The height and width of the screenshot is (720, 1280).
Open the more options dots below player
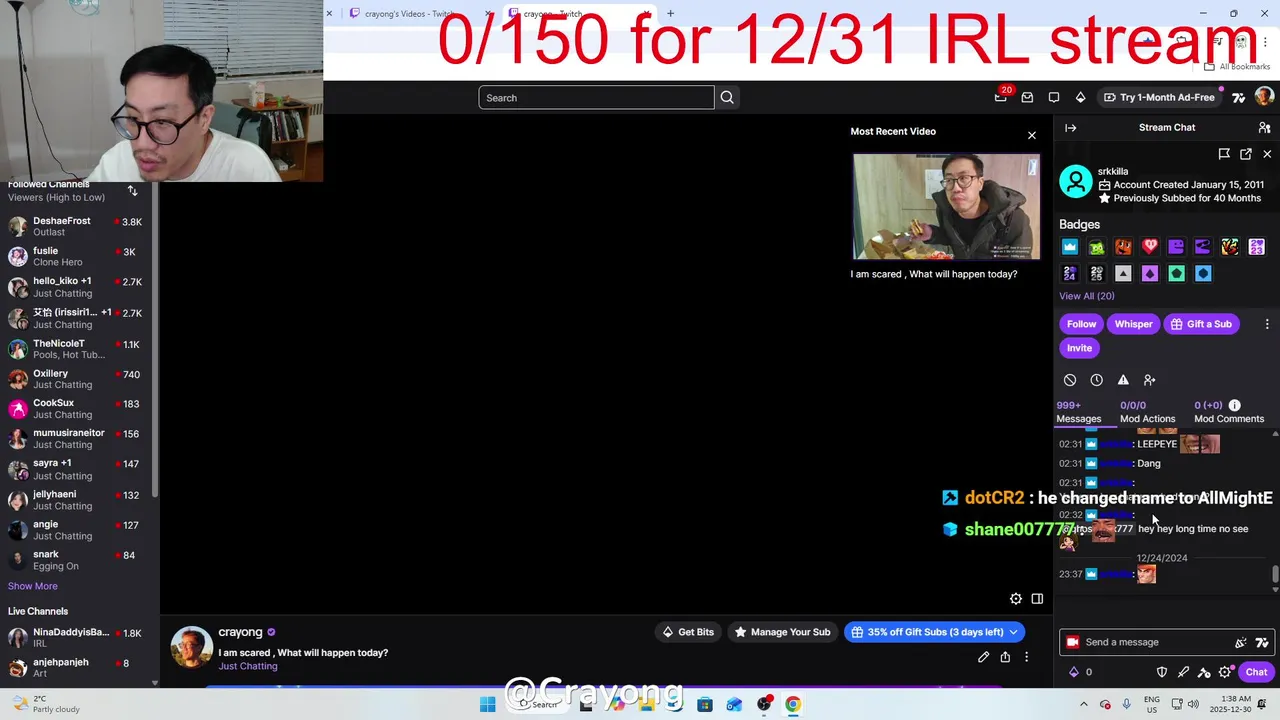pyautogui.click(x=1026, y=657)
